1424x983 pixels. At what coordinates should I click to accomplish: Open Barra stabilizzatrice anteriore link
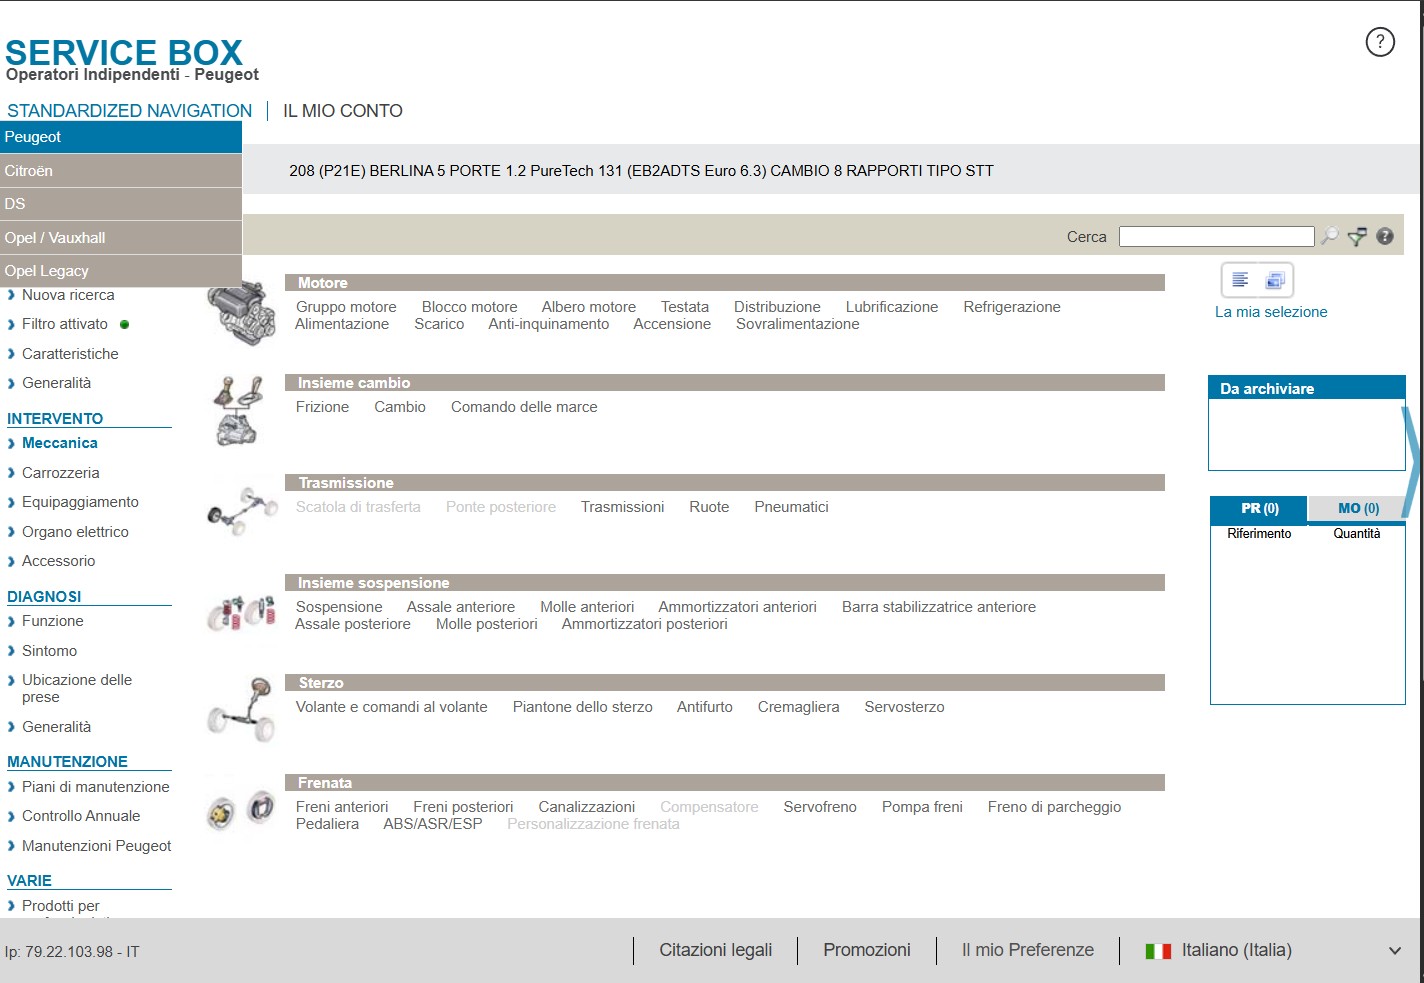939,607
